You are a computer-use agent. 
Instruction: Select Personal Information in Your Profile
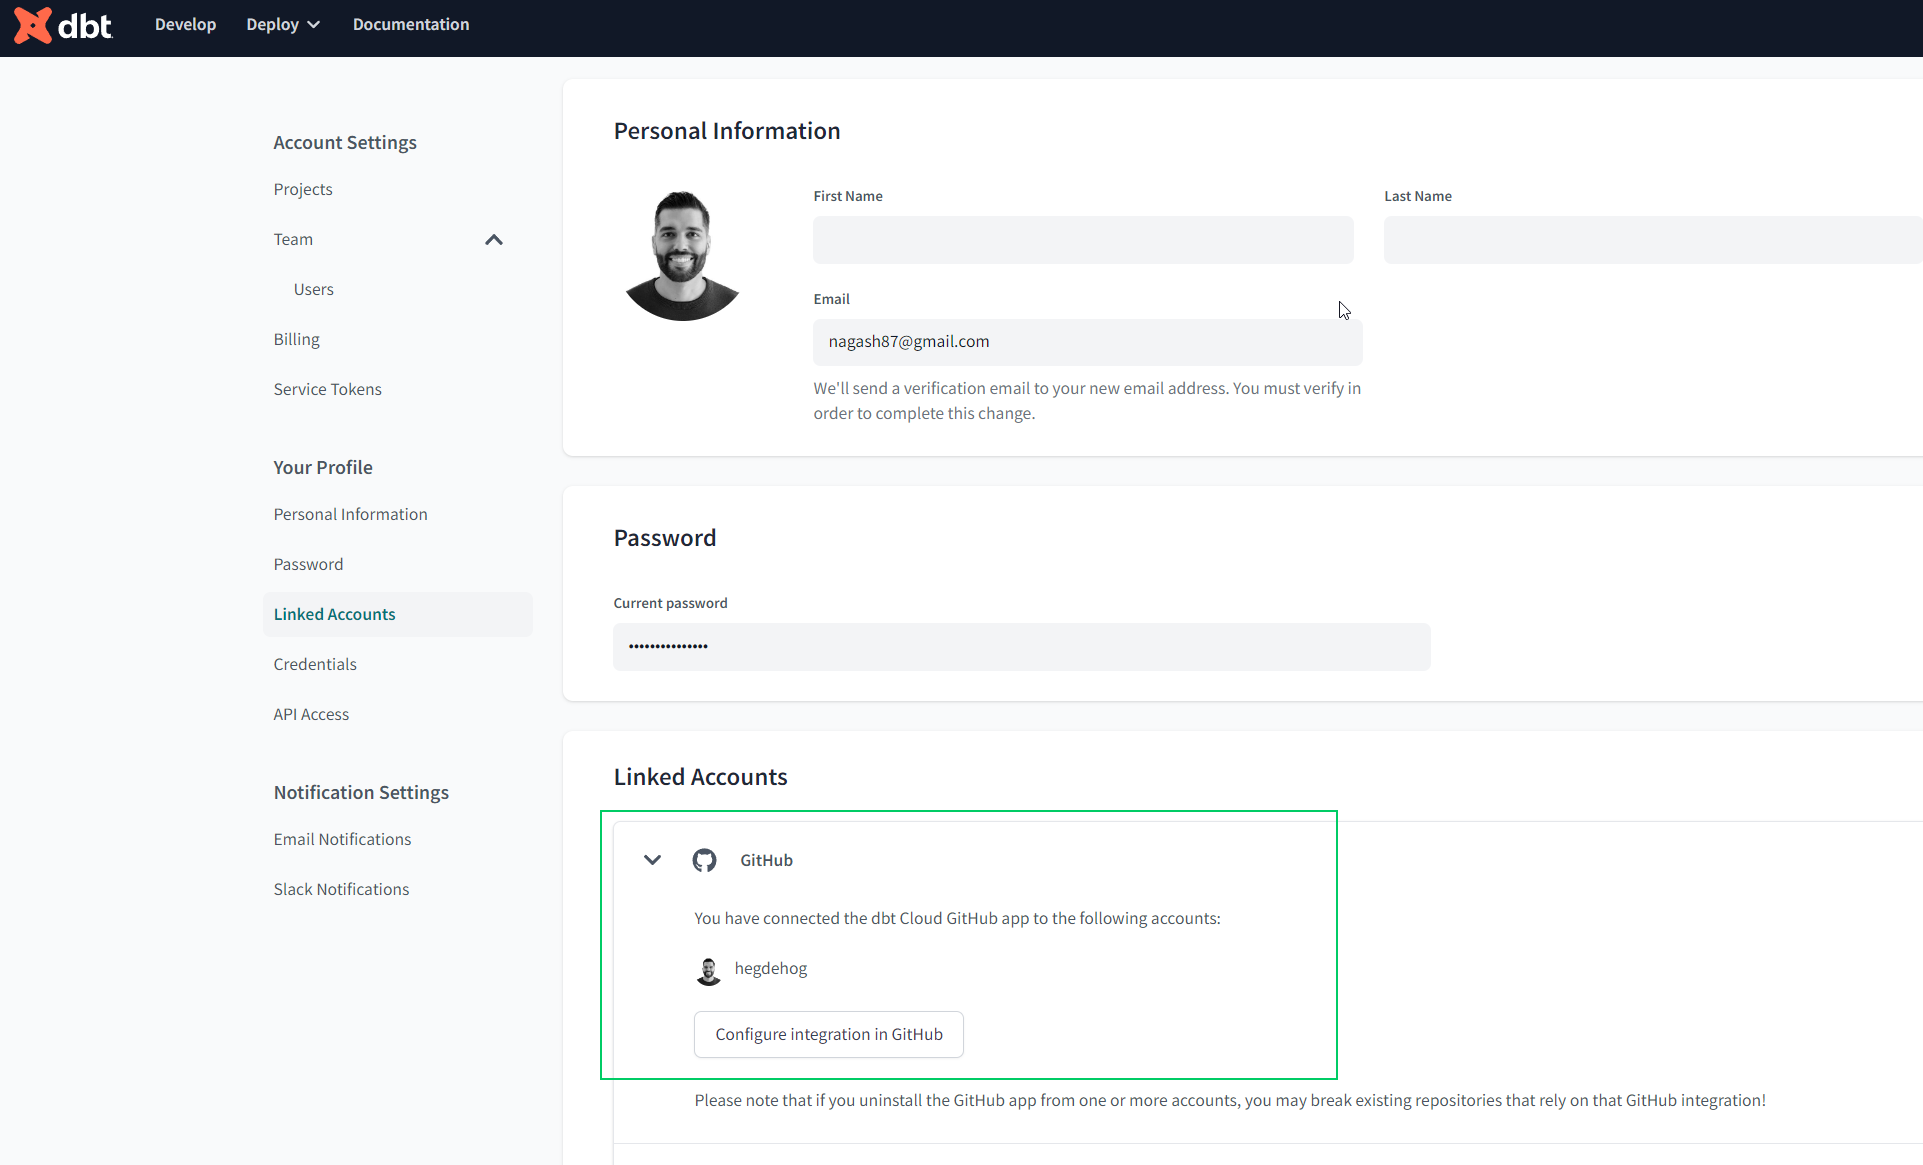(351, 514)
